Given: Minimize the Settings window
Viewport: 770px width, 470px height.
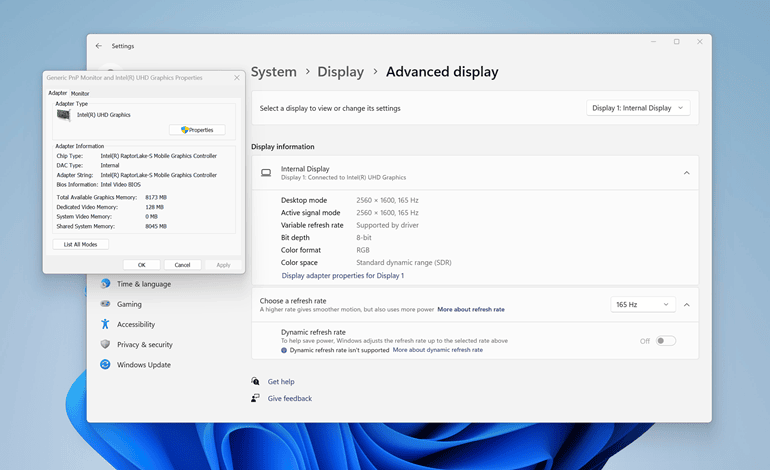Looking at the screenshot, I should (653, 42).
